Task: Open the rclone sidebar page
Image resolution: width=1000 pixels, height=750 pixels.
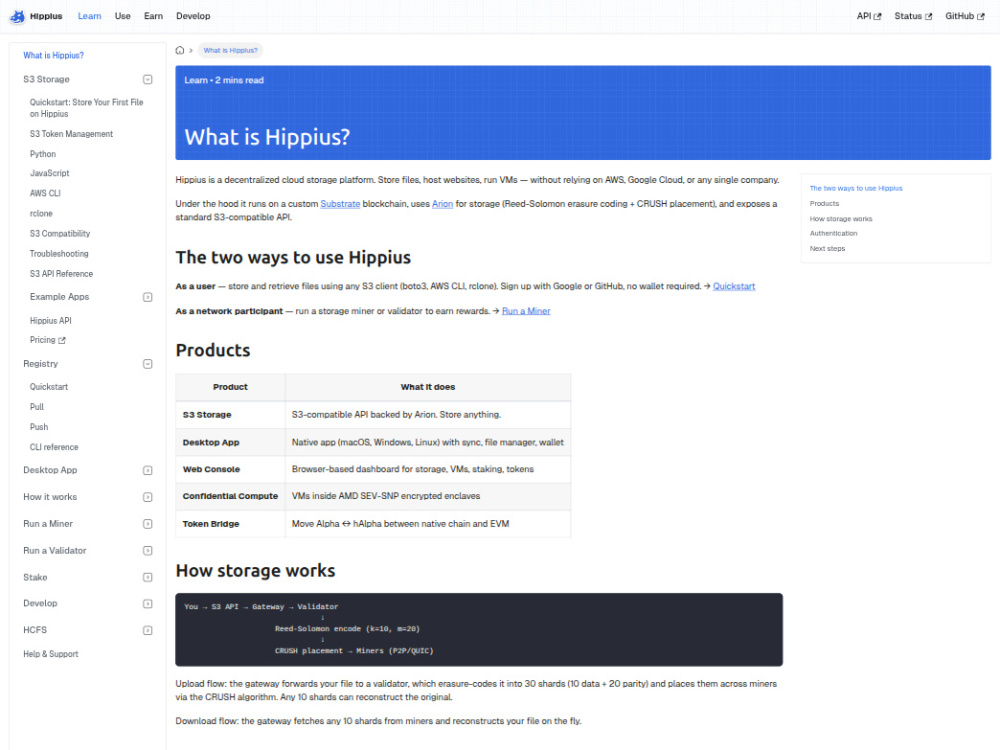Action: coord(41,214)
